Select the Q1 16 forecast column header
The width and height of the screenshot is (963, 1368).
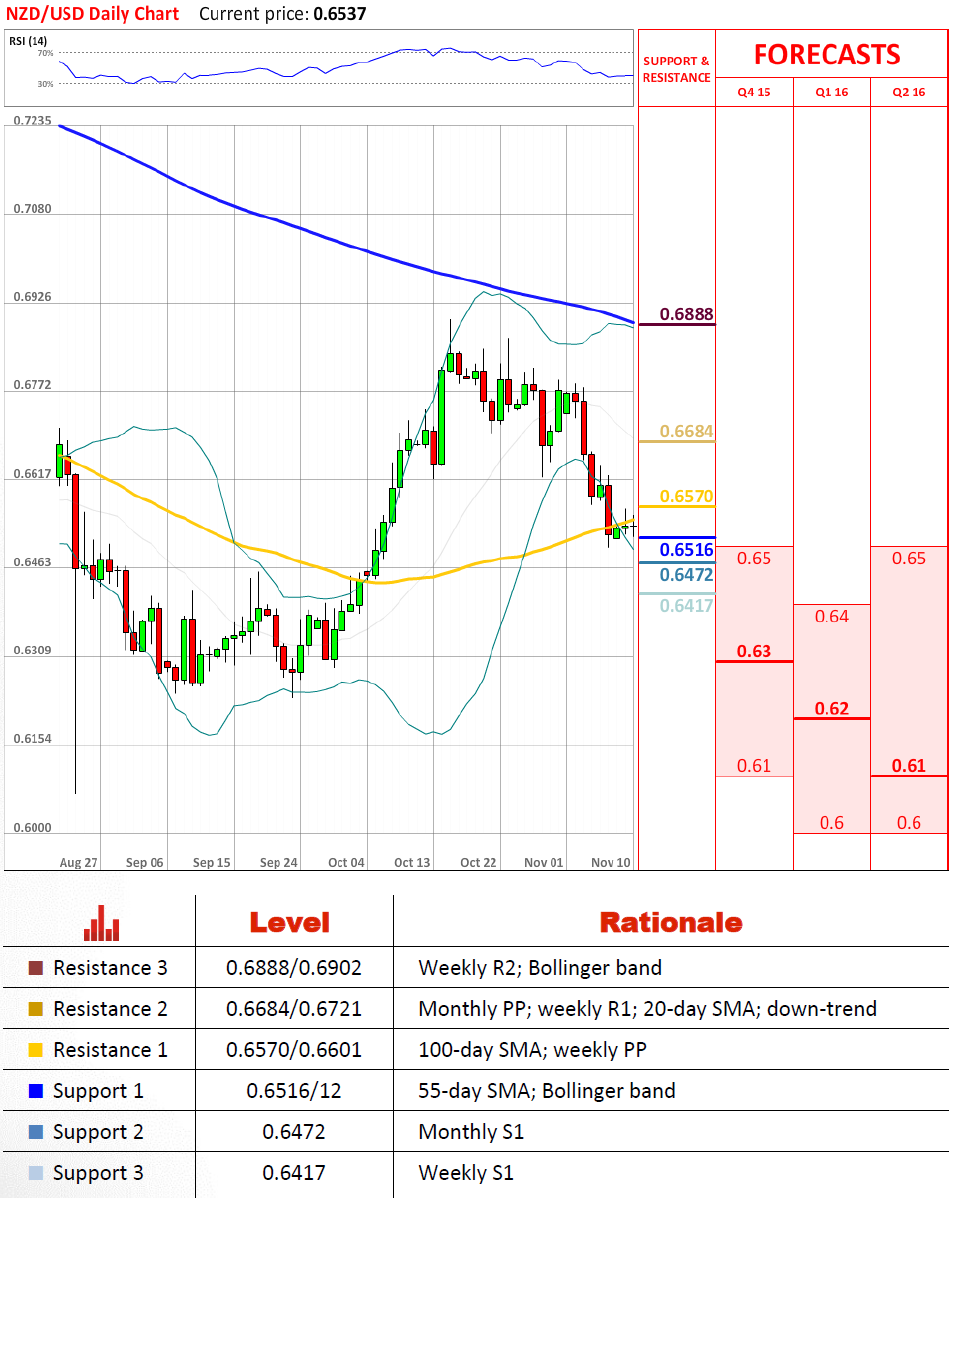(832, 92)
